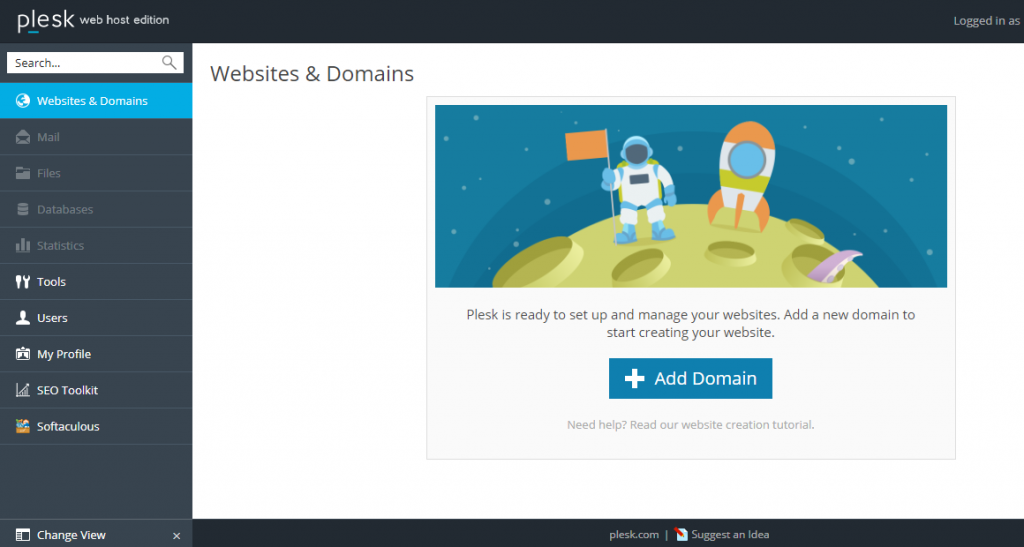The width and height of the screenshot is (1024, 547).
Task: Focus the Search input field
Action: (x=85, y=63)
